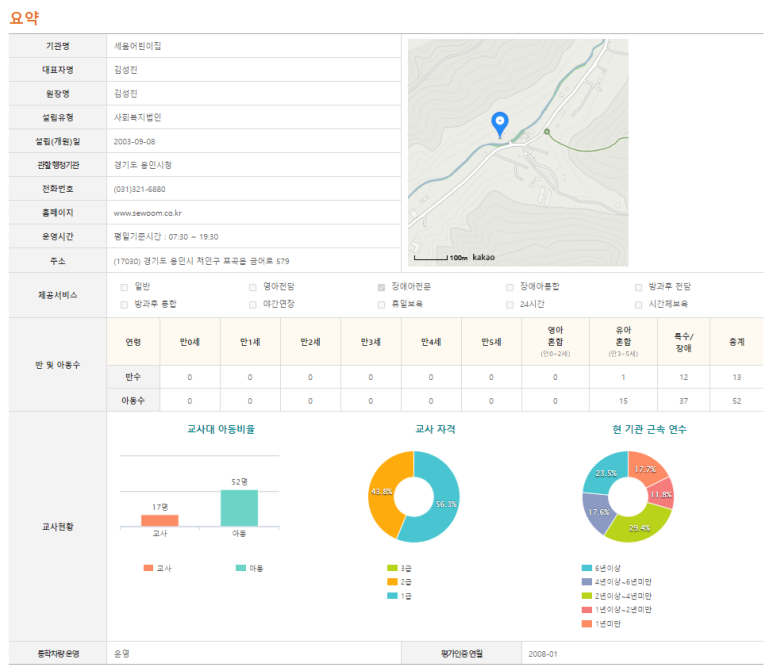
Task: Check the 24시간 checkbox
Action: point(510,305)
